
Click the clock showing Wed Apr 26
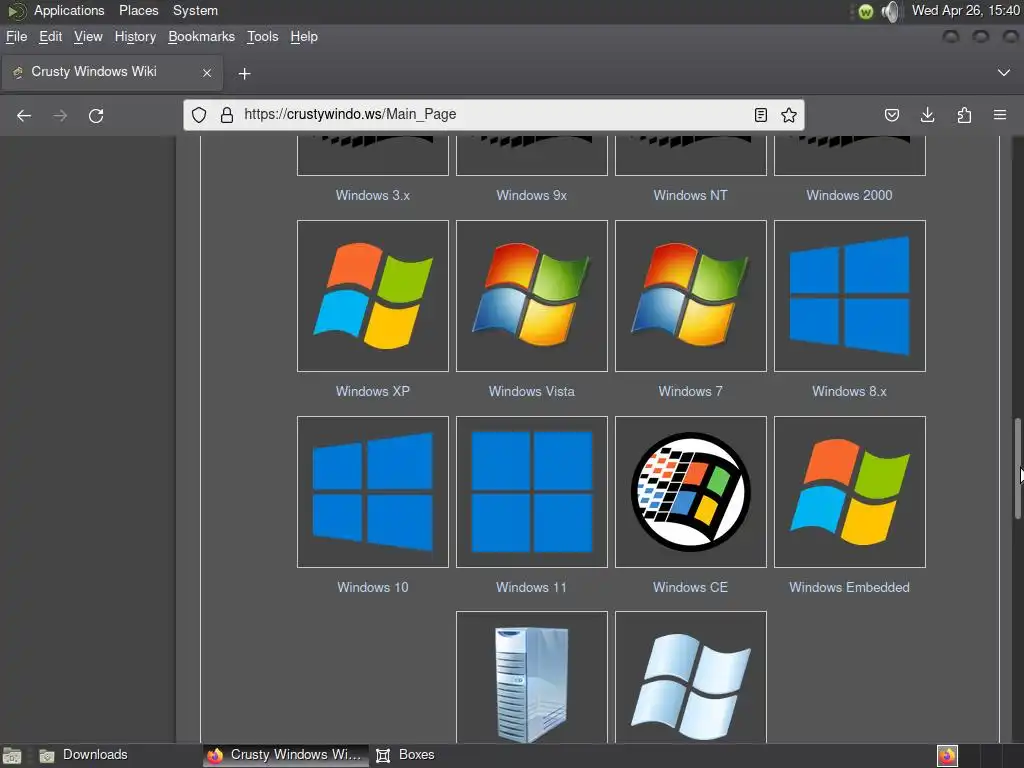pyautogui.click(x=965, y=10)
